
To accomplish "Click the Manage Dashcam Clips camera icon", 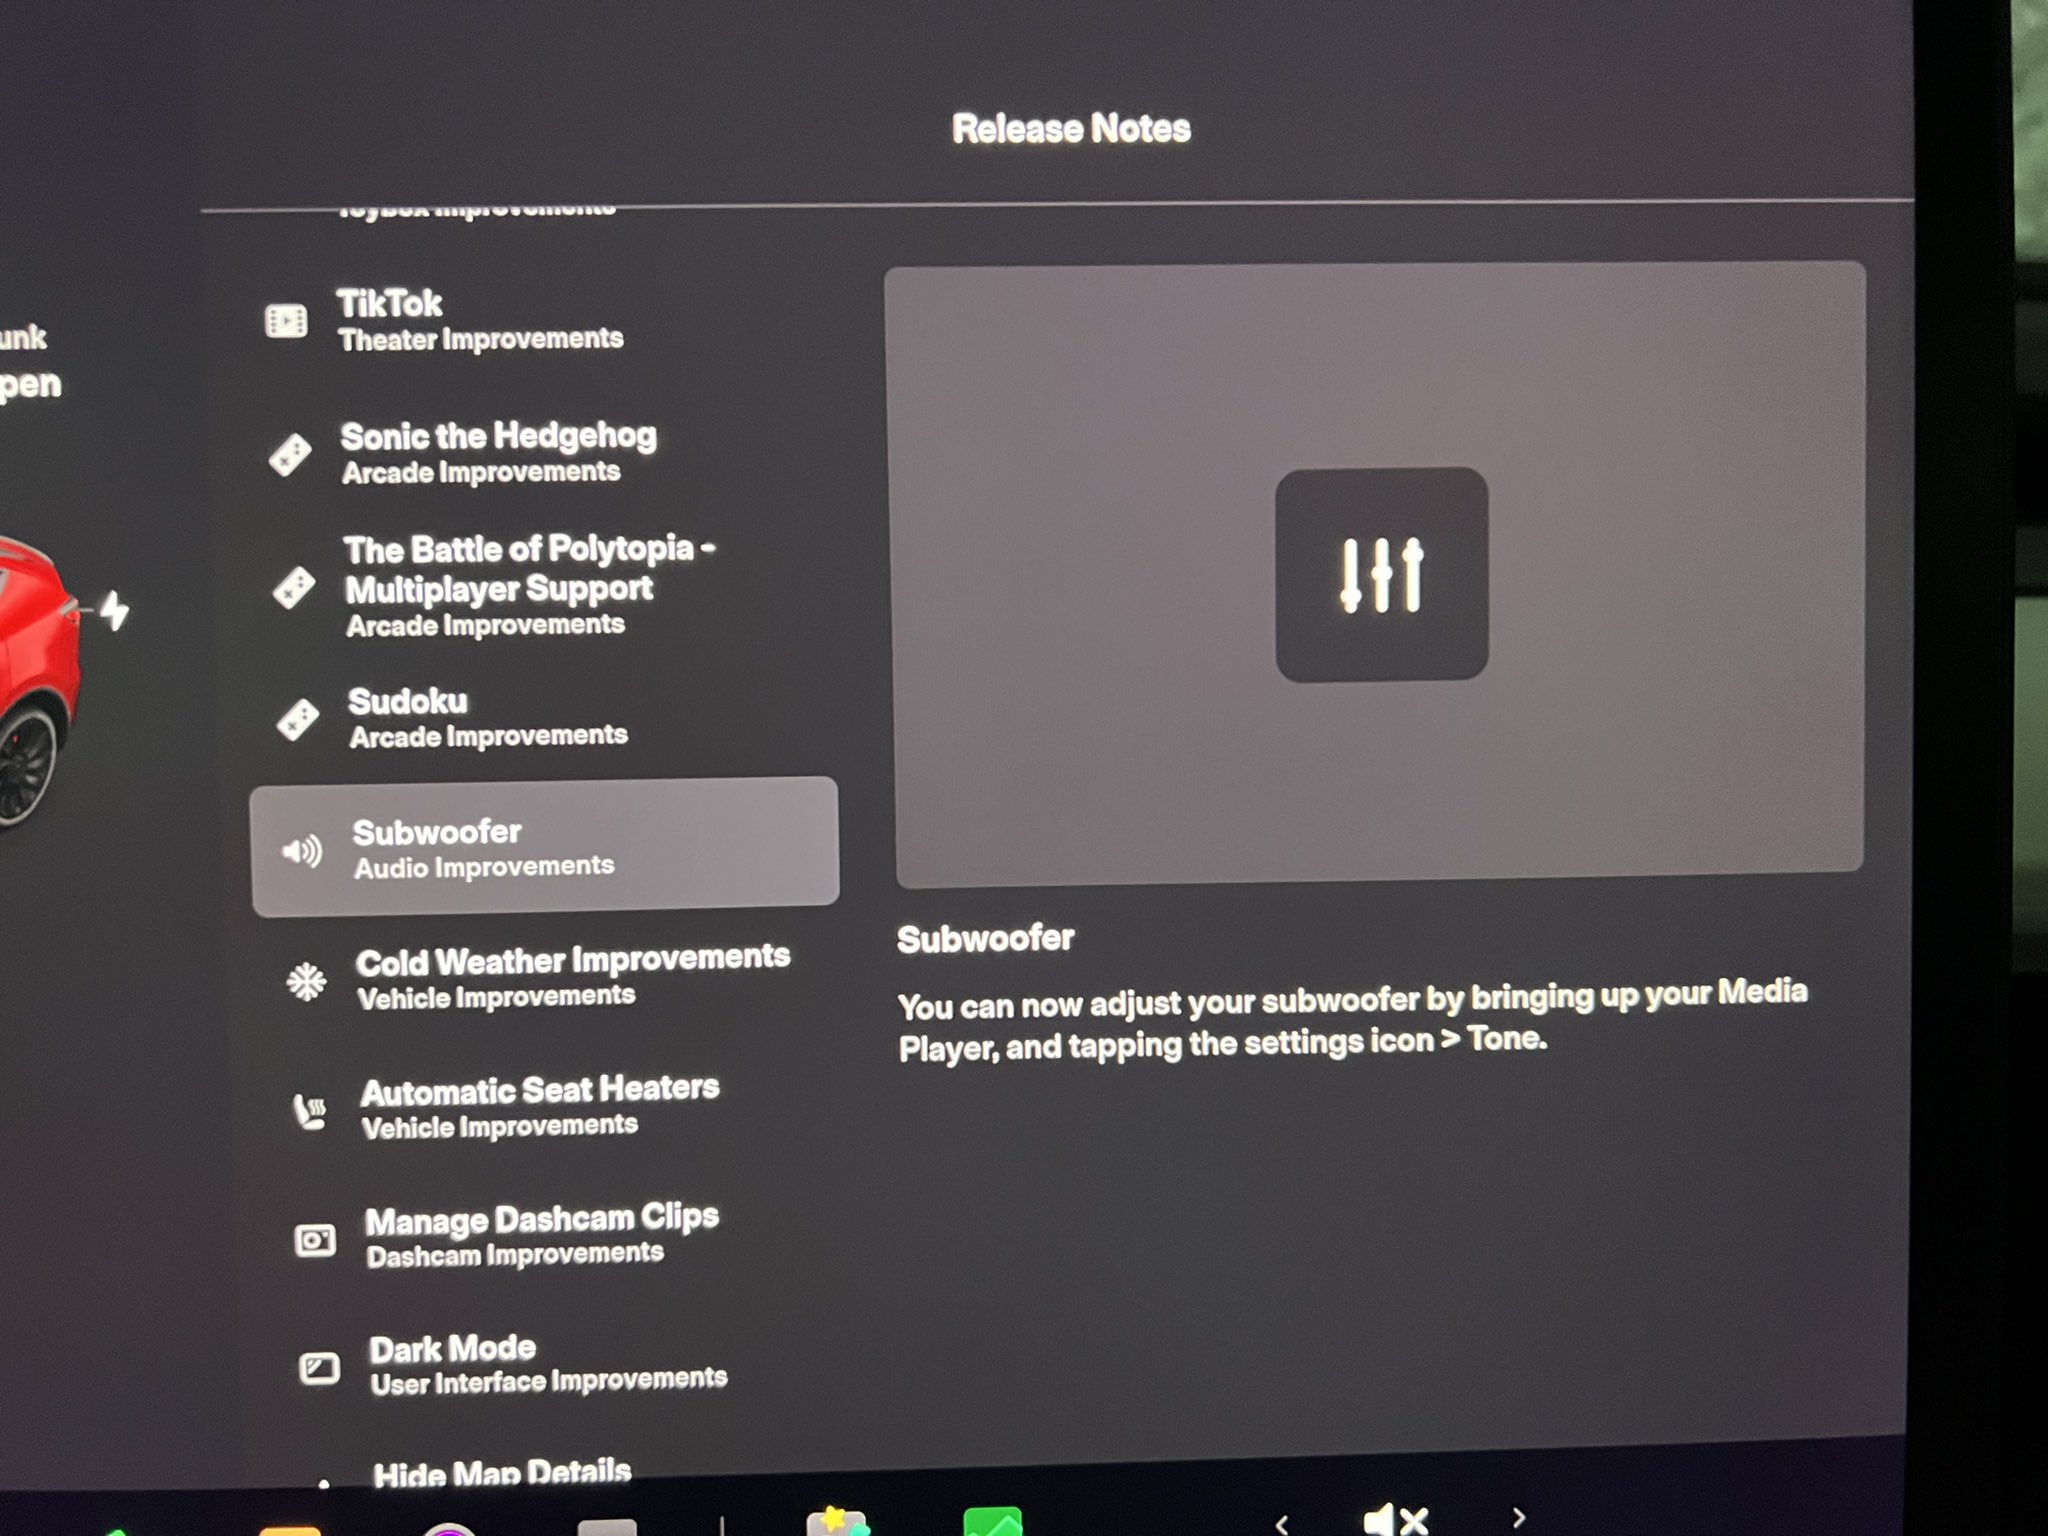I will (315, 1240).
